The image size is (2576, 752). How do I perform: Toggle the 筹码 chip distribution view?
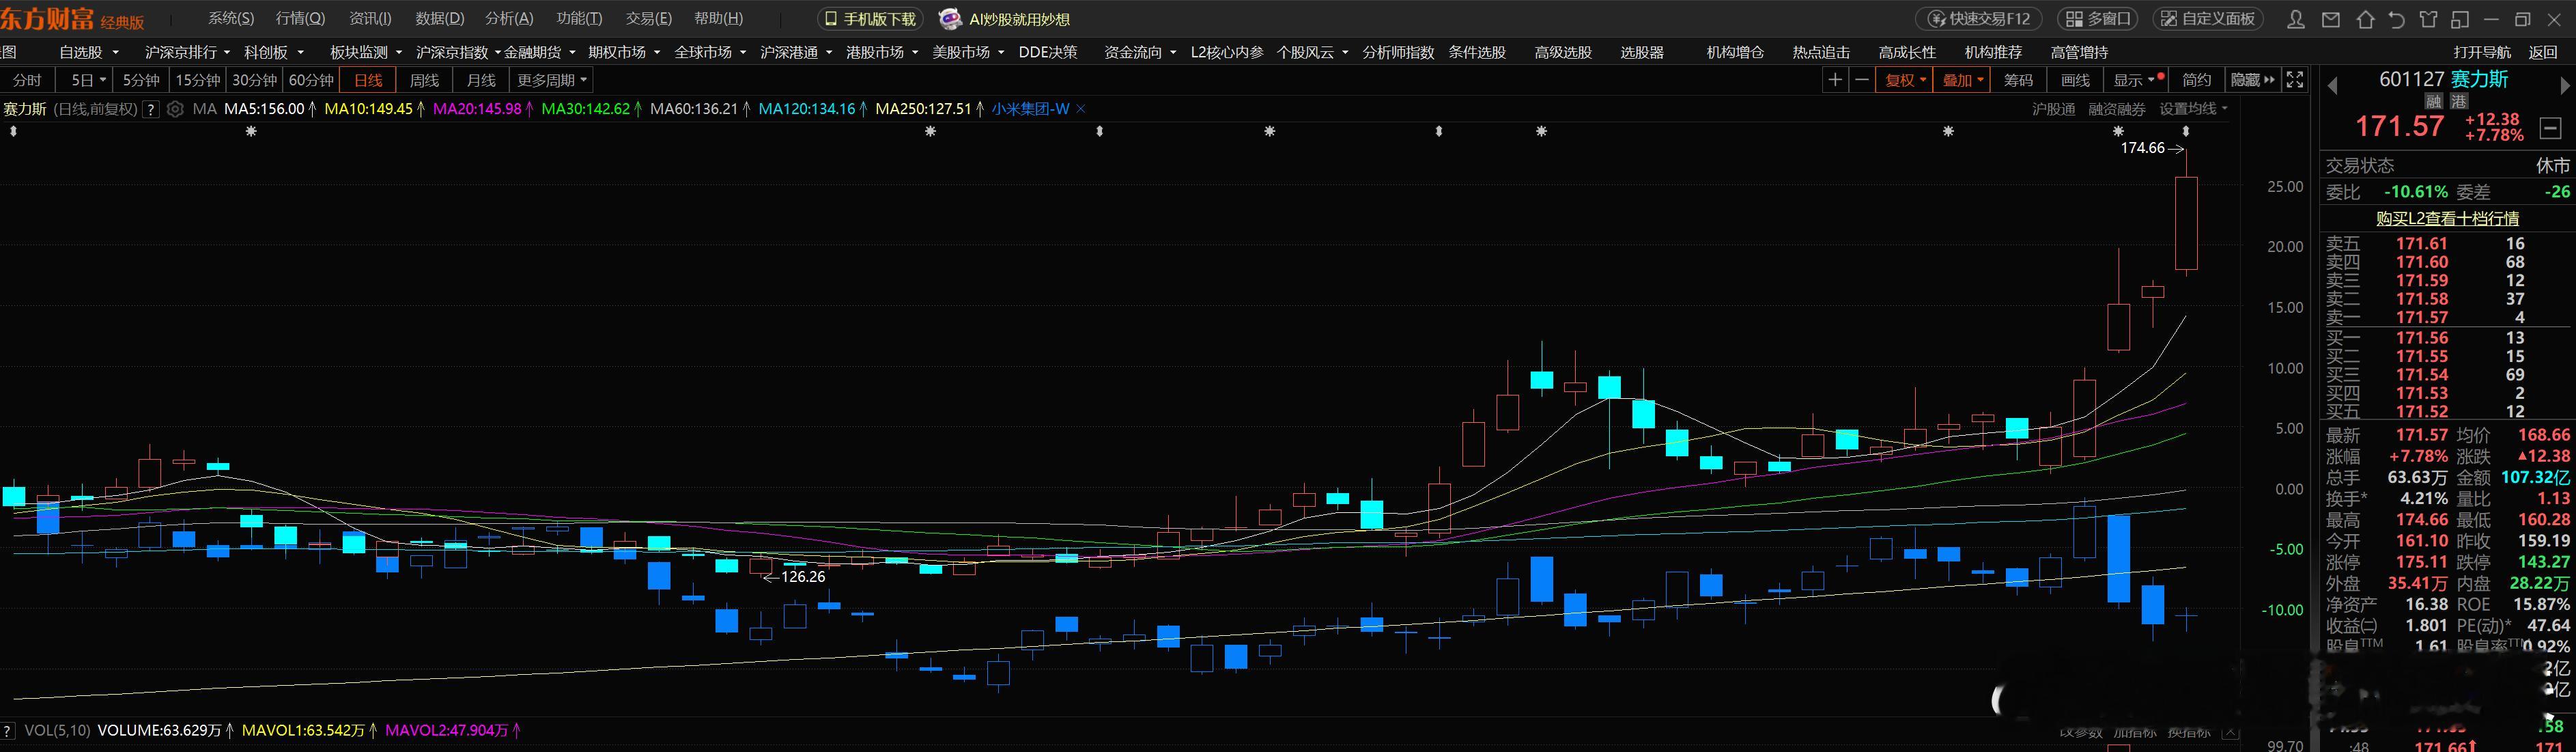(2019, 80)
